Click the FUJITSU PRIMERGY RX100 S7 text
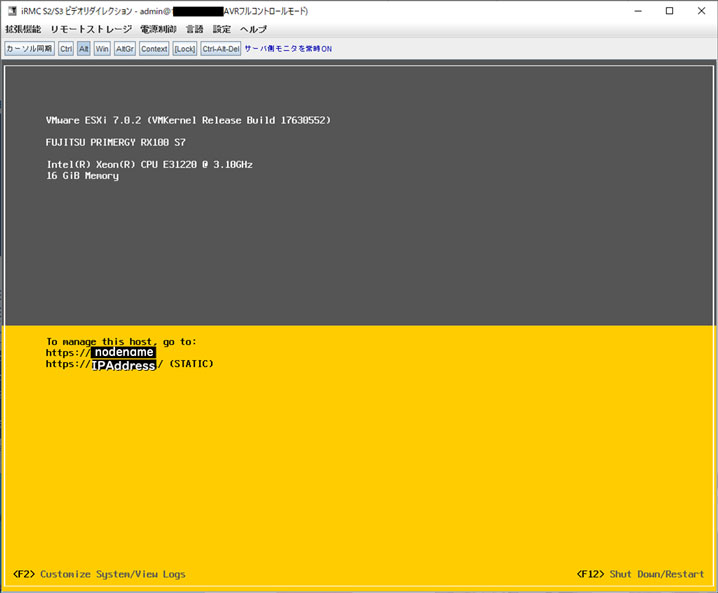718x593 pixels. click(115, 142)
